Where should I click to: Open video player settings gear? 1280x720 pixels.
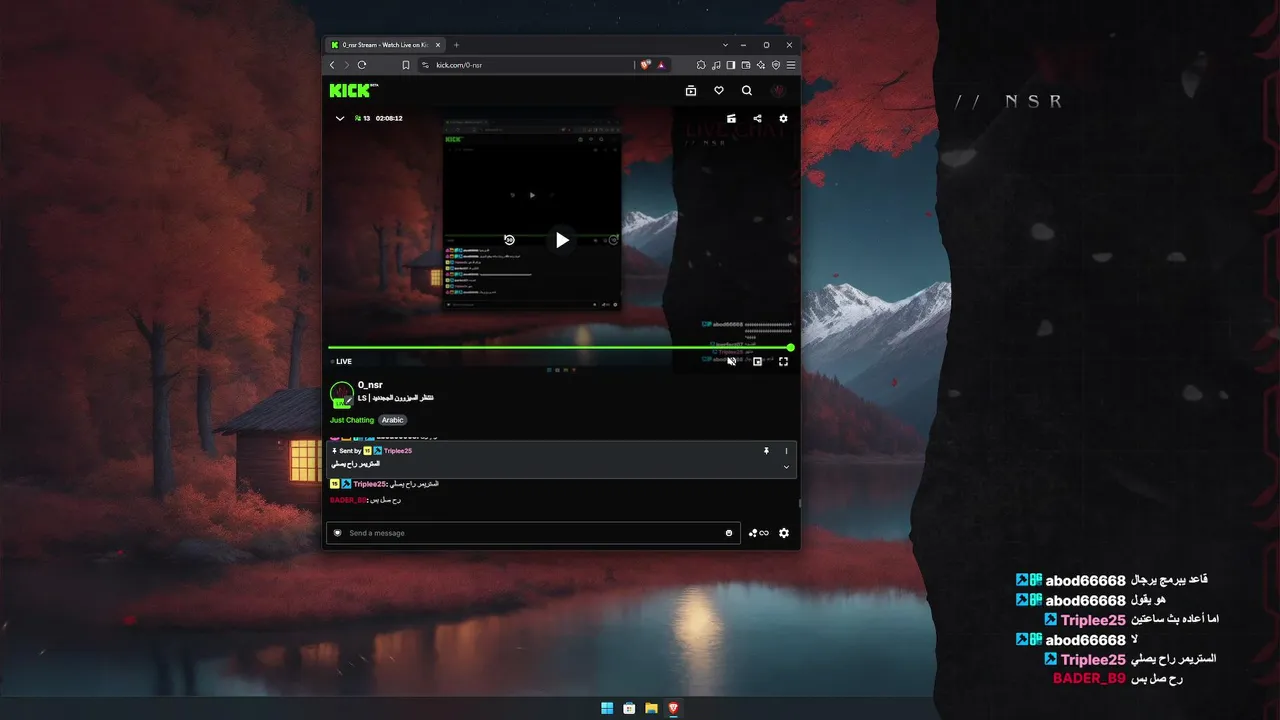783,118
